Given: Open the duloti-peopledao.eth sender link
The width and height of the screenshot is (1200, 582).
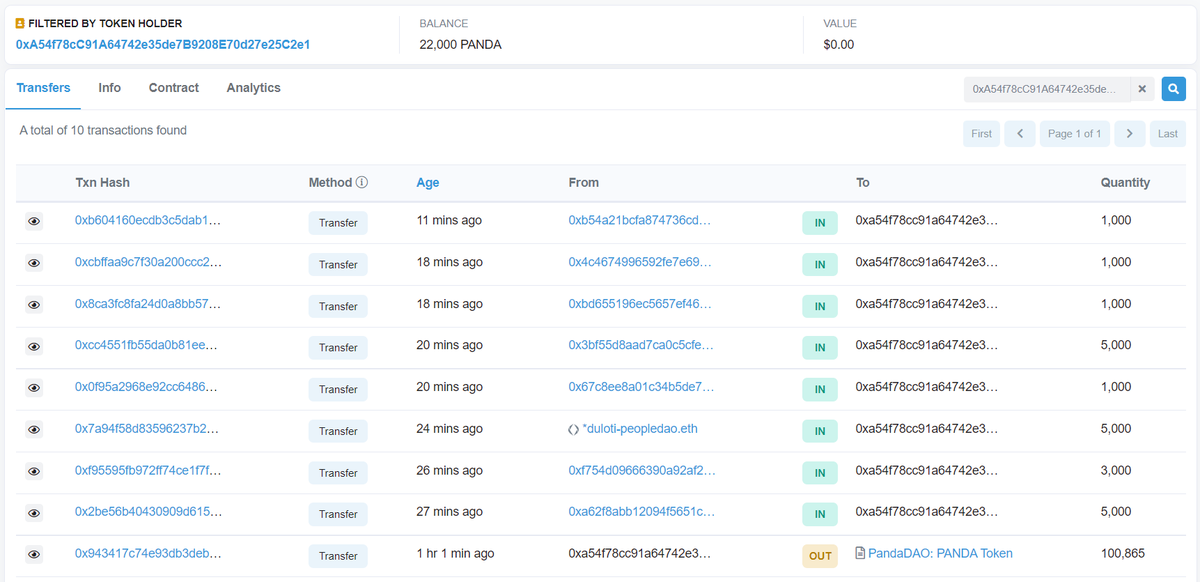Looking at the screenshot, I should [640, 429].
